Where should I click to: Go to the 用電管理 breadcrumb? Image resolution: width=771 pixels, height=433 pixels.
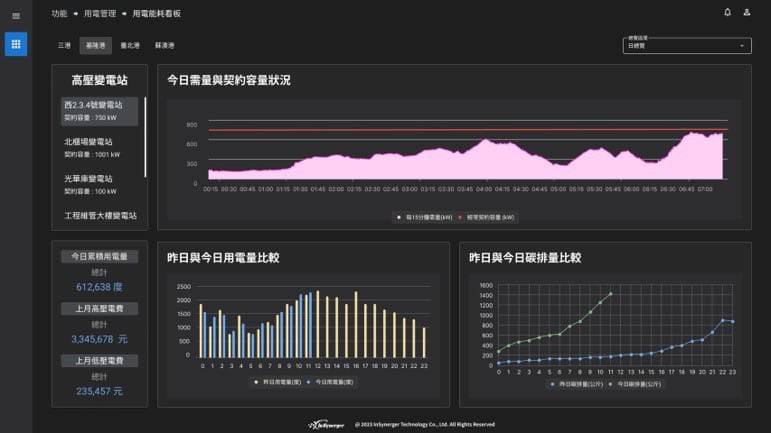[100, 14]
